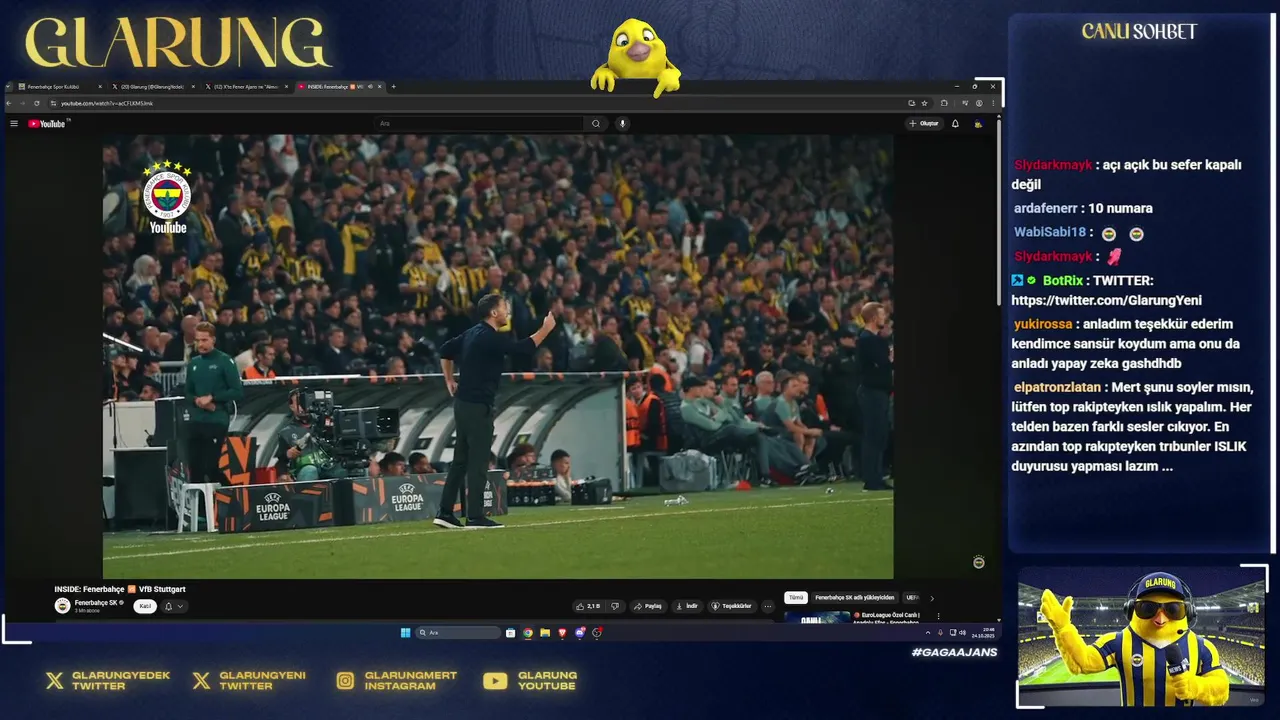Click the video player to pause
Image resolution: width=1280 pixels, height=720 pixels.
(498, 357)
